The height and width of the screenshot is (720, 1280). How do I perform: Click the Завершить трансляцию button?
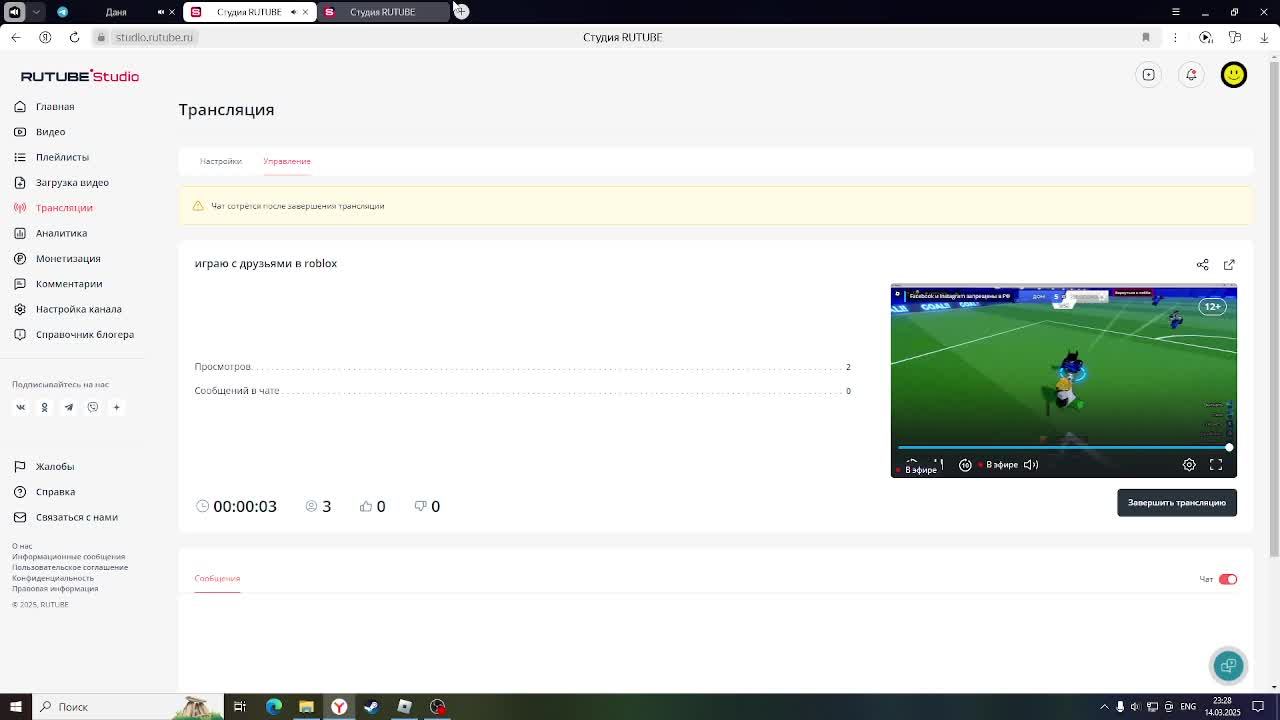tap(1177, 502)
